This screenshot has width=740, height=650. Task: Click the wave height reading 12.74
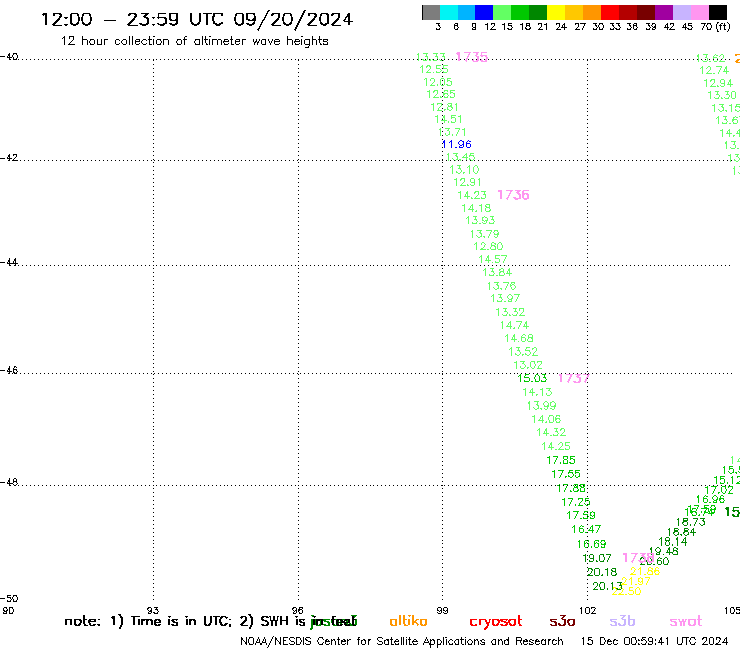(714, 70)
